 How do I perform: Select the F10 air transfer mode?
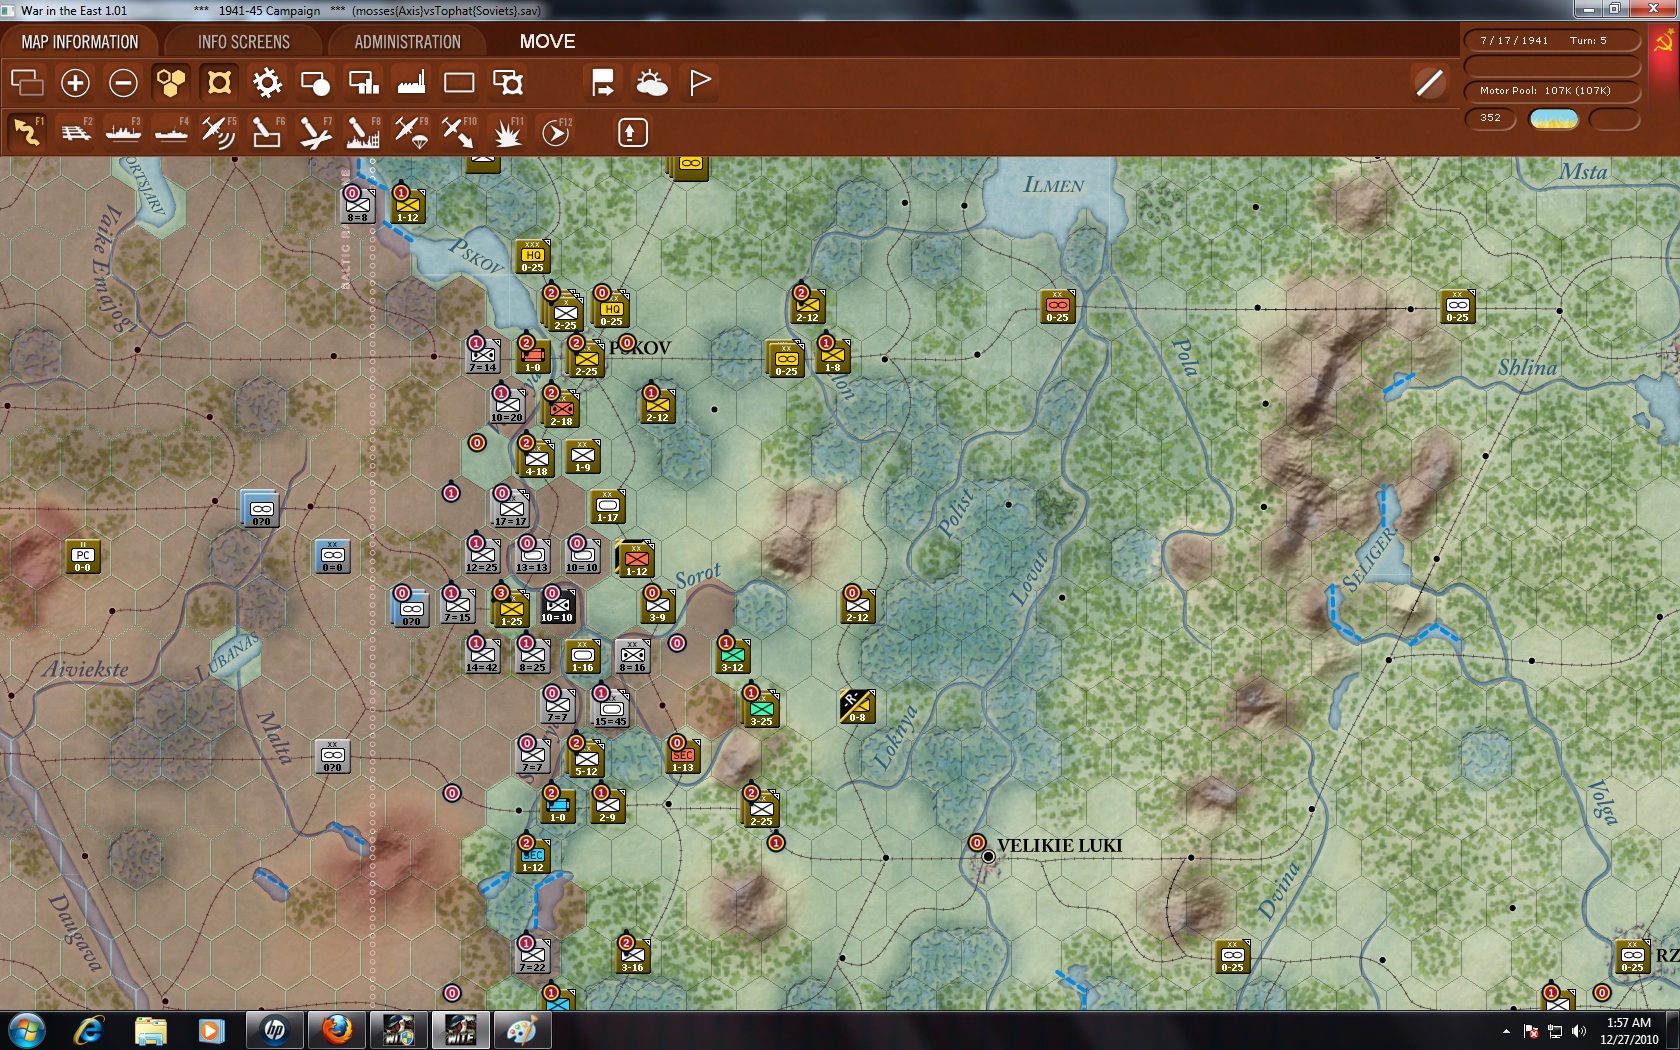[459, 132]
